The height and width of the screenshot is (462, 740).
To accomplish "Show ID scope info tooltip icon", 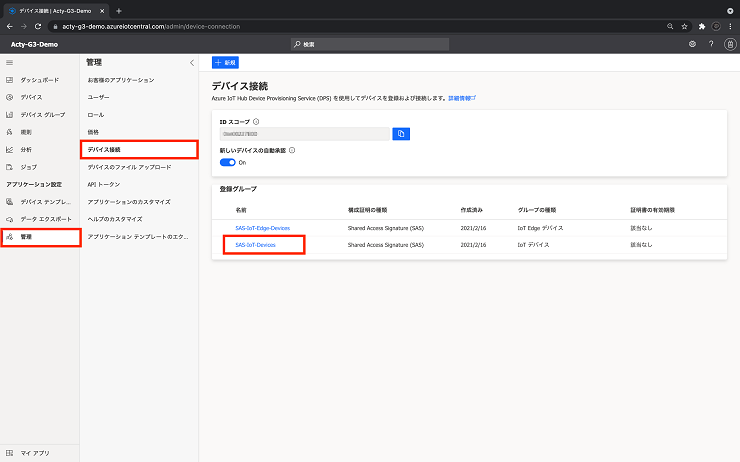I will 256,122.
